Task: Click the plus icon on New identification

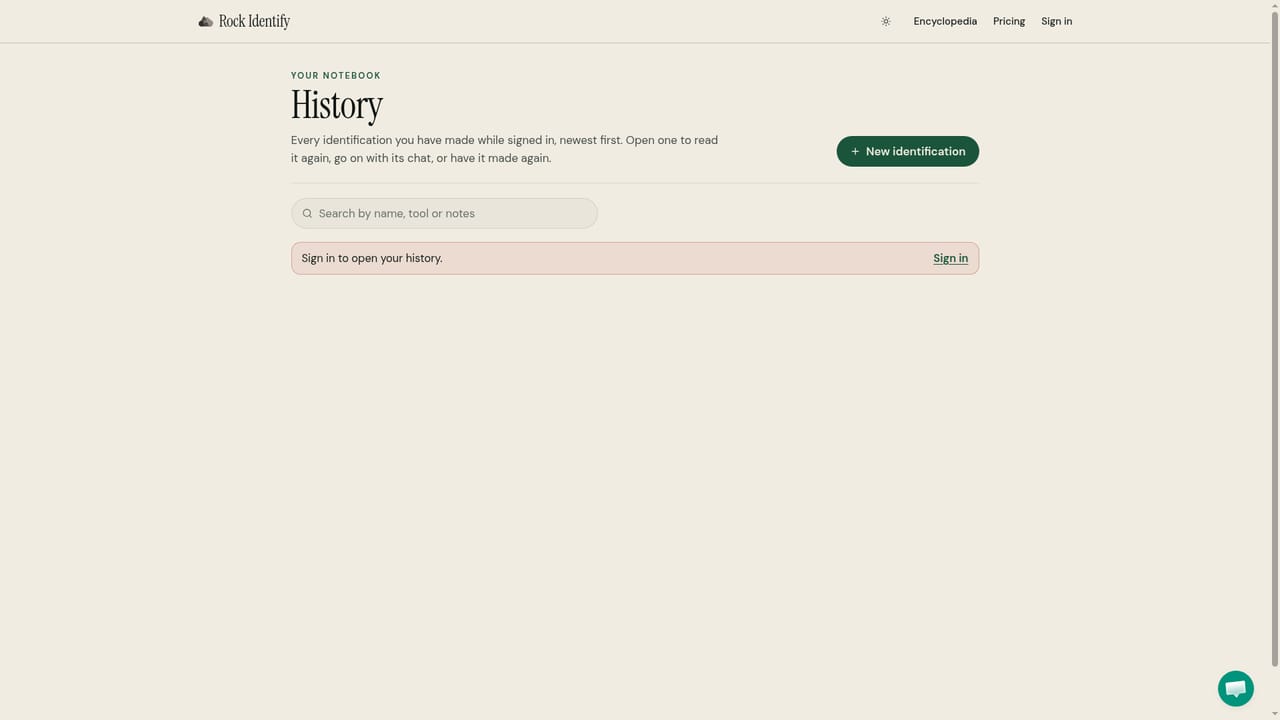Action: (855, 151)
